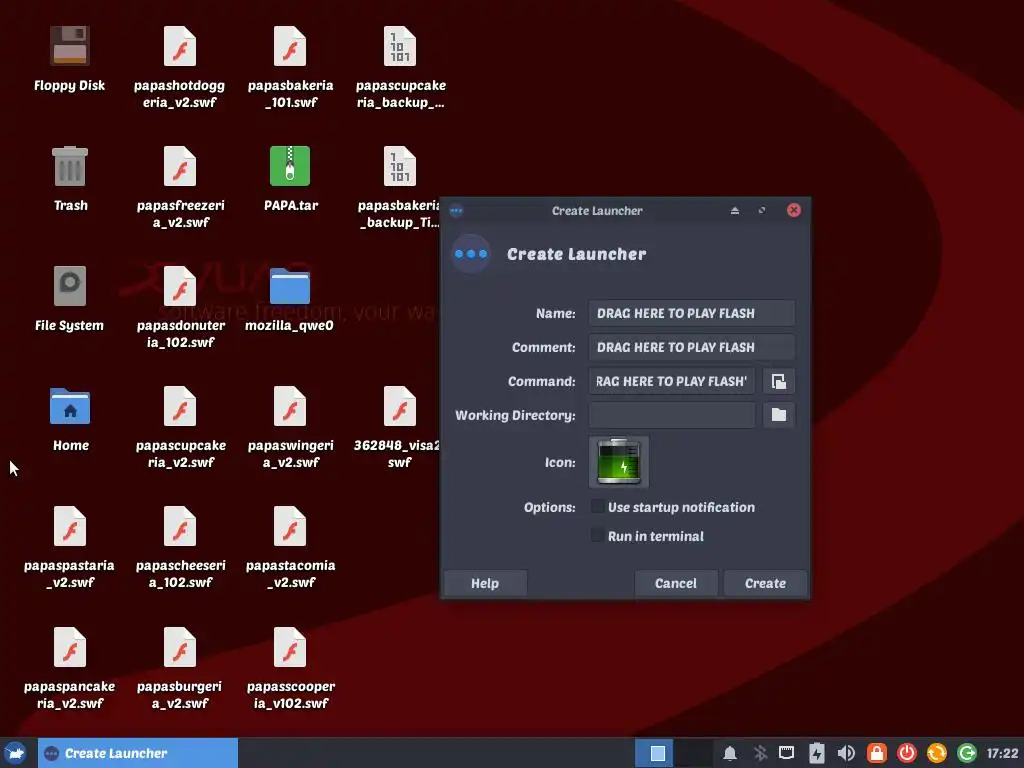Open the Xubuntu applications menu
This screenshot has width=1024, height=768.
[15, 753]
